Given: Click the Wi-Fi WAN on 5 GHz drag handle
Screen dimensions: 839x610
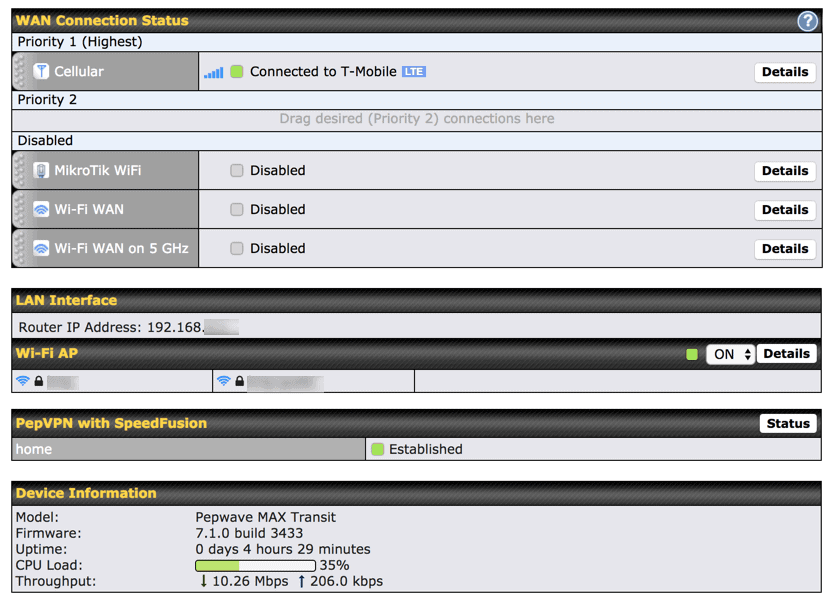Looking at the screenshot, I should click(20, 248).
